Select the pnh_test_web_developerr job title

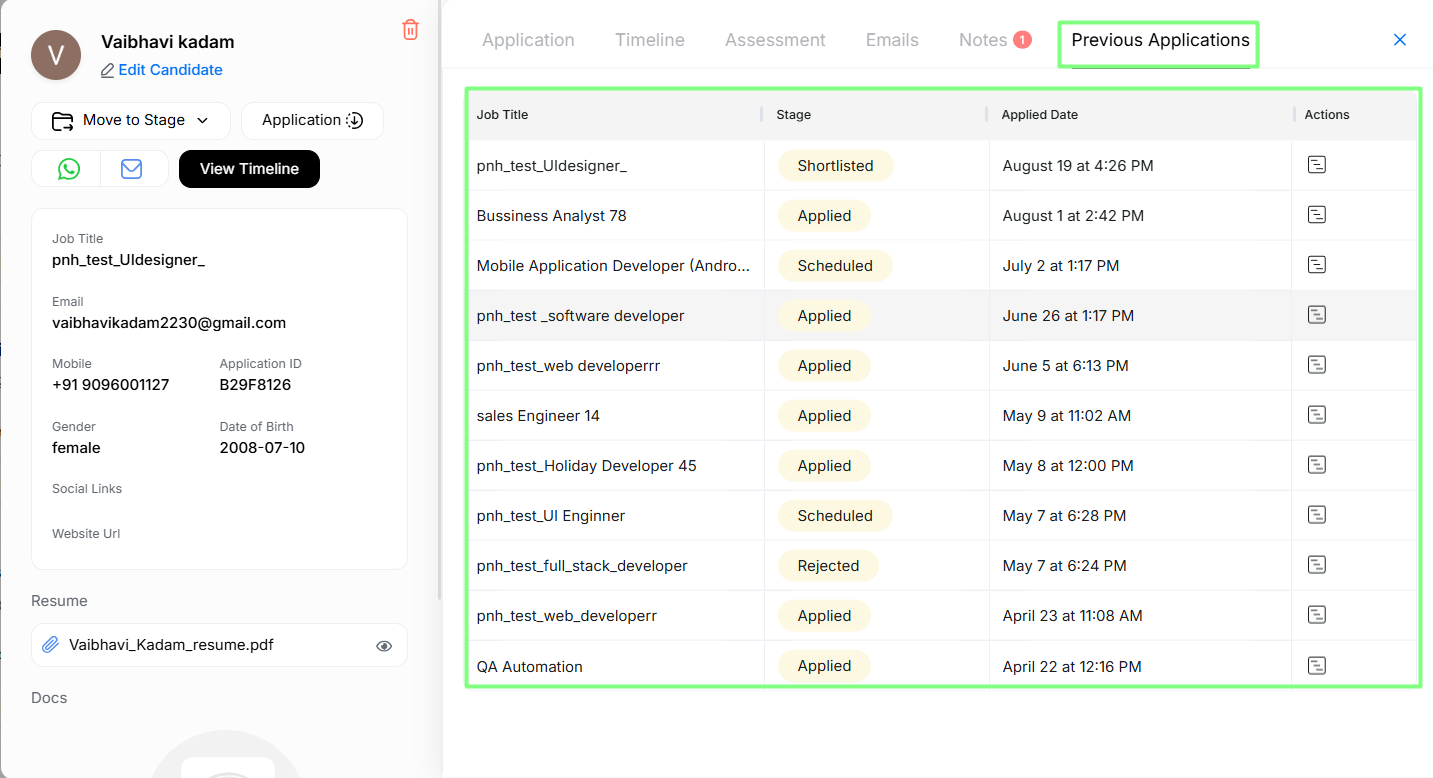click(x=567, y=616)
